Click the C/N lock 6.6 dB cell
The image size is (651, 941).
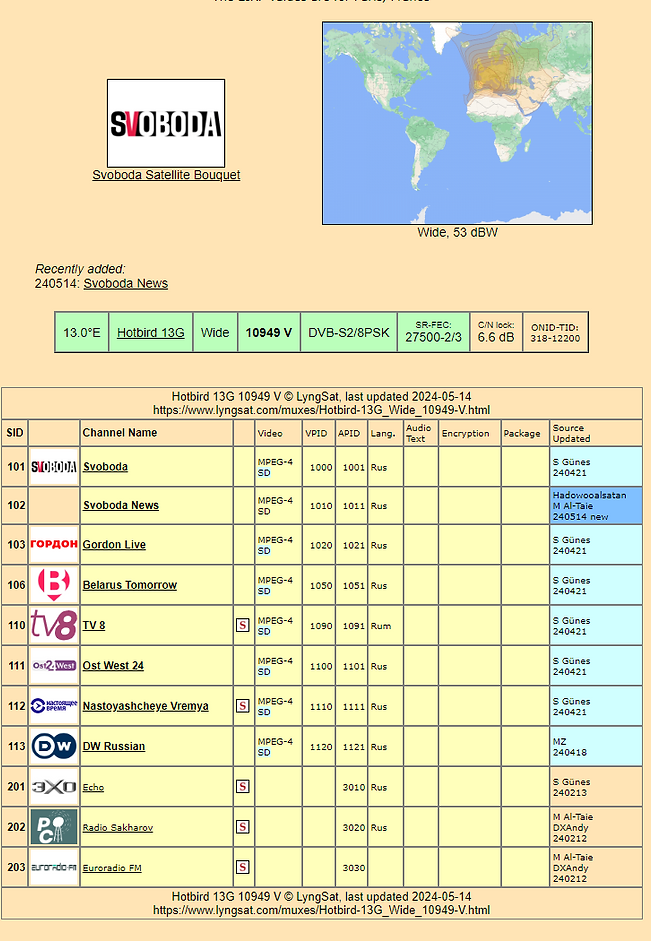click(x=496, y=332)
